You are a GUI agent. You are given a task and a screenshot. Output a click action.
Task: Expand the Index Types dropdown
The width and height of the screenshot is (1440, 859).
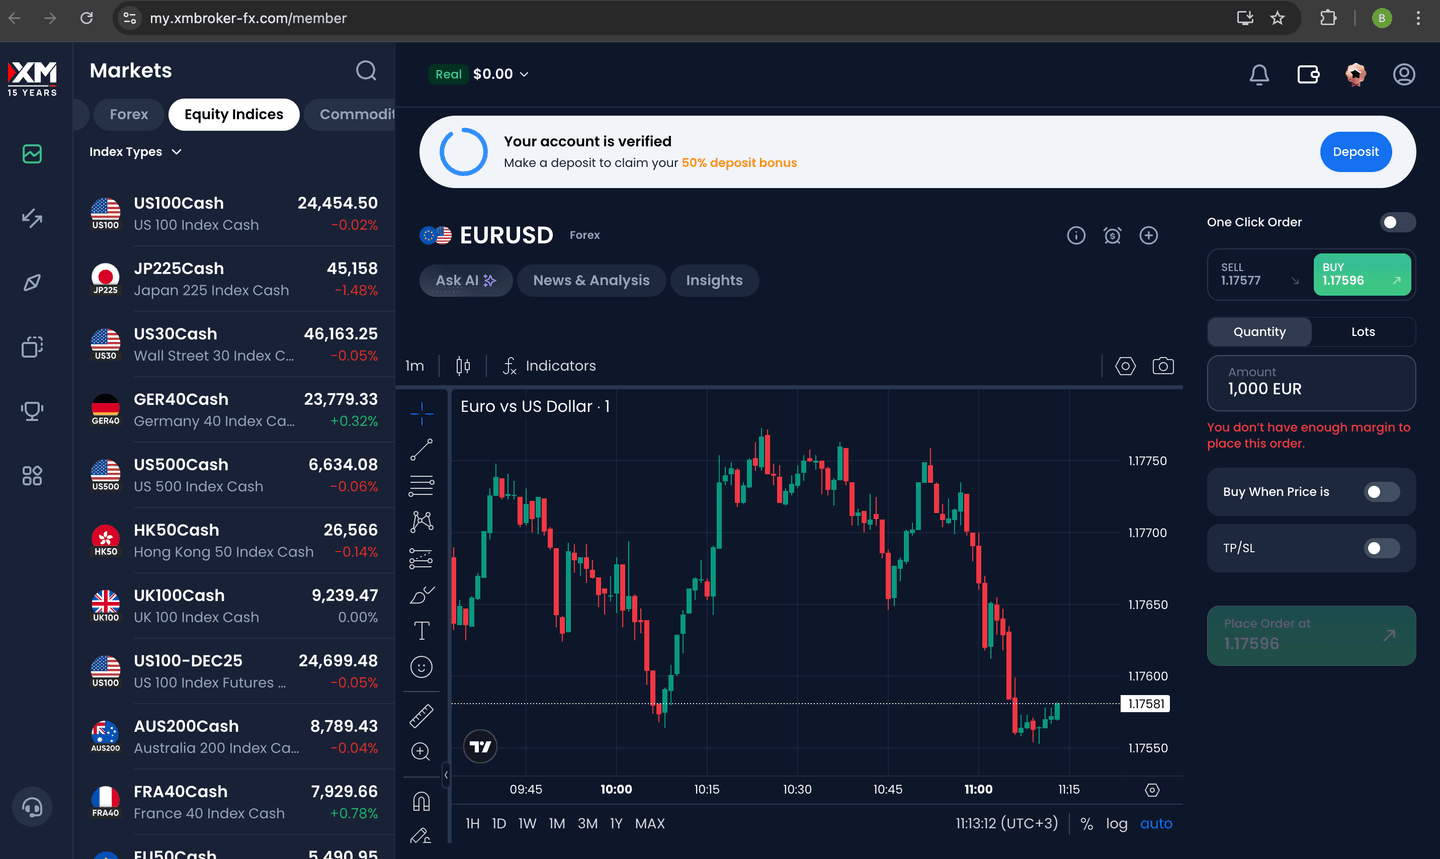point(136,152)
